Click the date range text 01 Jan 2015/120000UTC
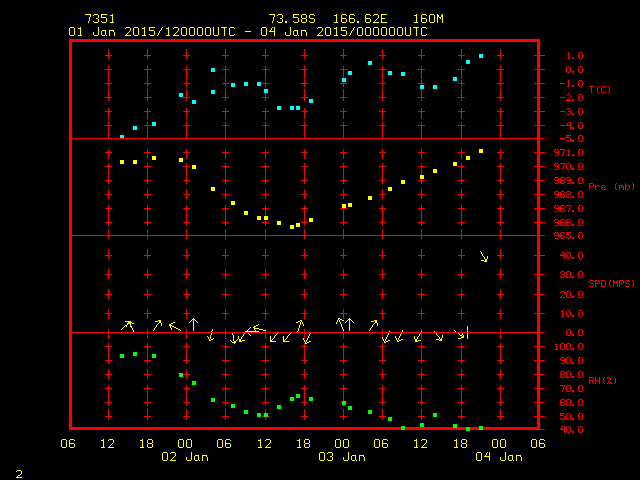 click(152, 32)
